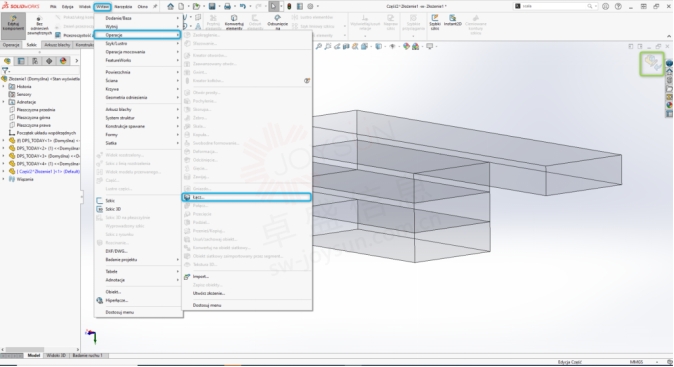
Task: Click the search input field at the top right
Action: pos(554,6)
